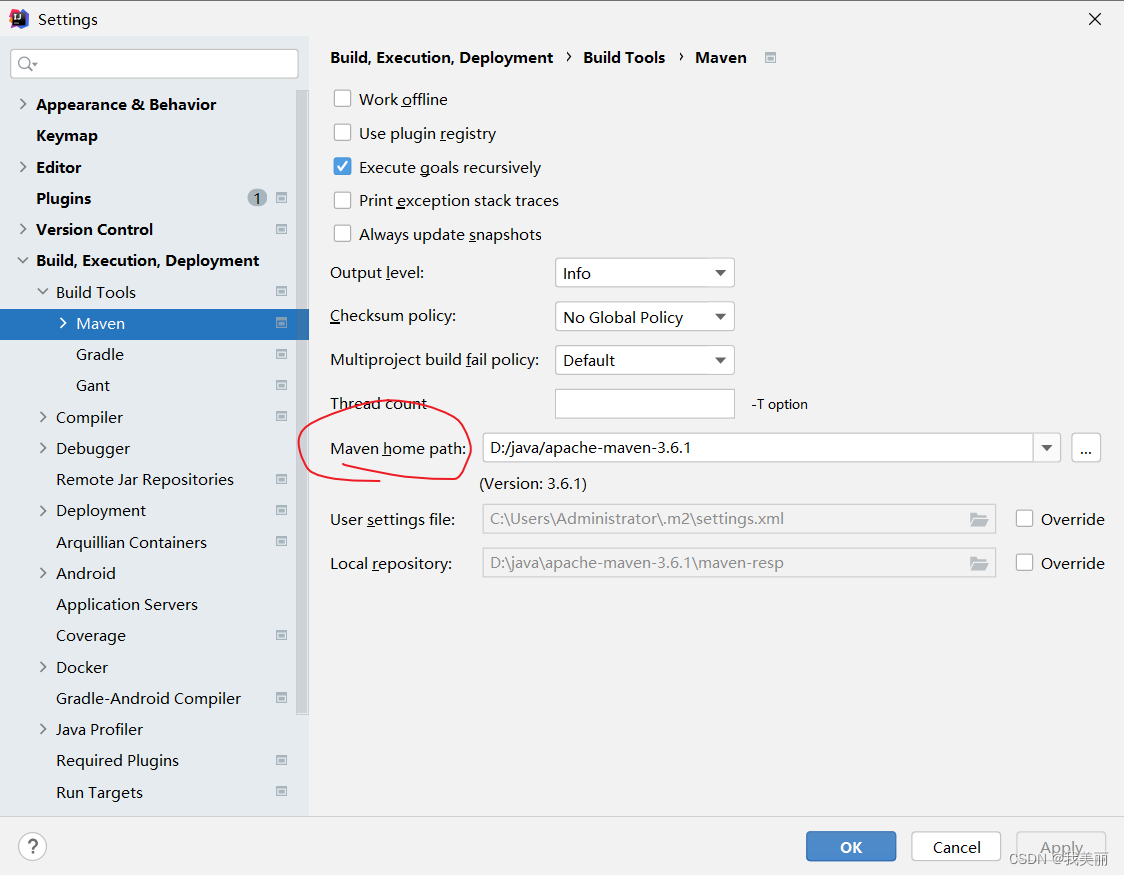Click the search magnifier icon in settings

[27, 64]
